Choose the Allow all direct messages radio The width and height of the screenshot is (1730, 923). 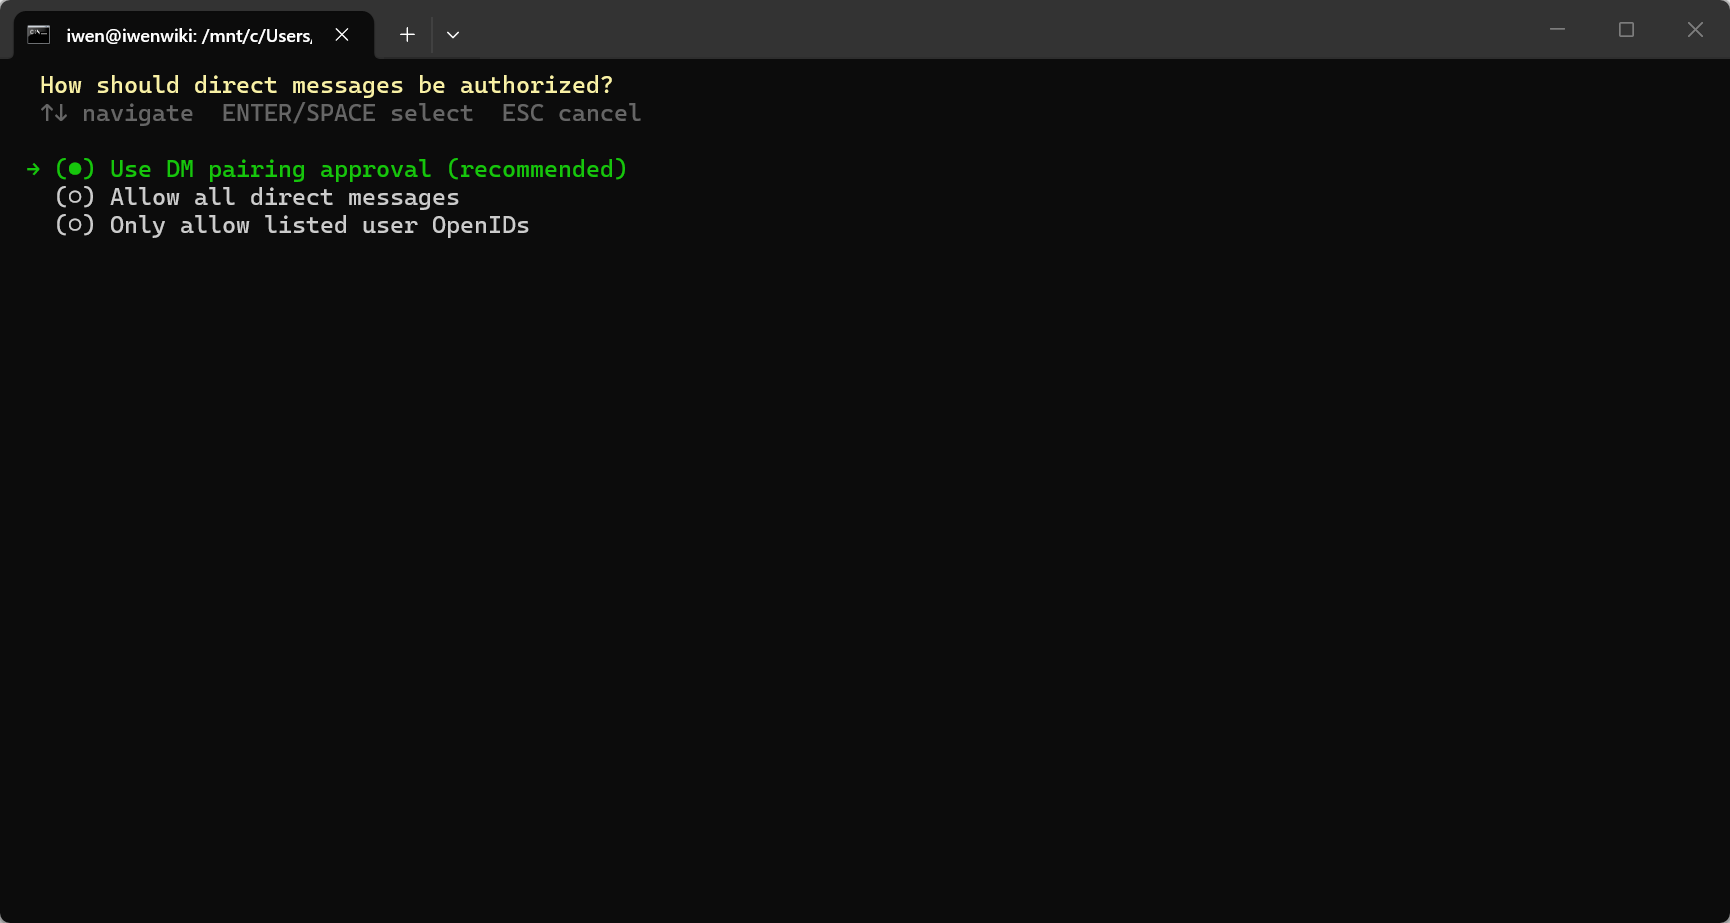click(75, 197)
